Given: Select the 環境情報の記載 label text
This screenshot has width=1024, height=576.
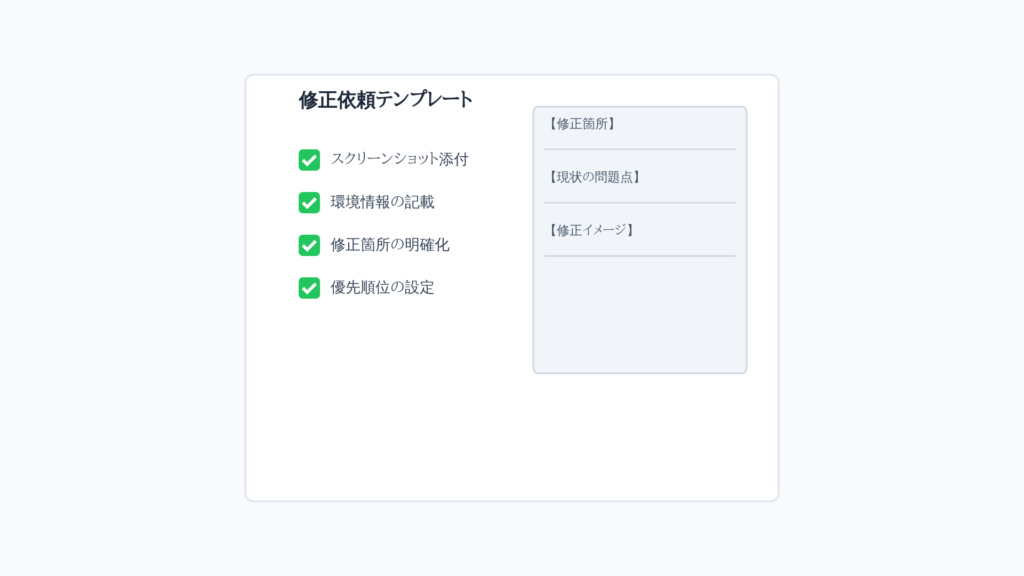Looking at the screenshot, I should point(382,202).
